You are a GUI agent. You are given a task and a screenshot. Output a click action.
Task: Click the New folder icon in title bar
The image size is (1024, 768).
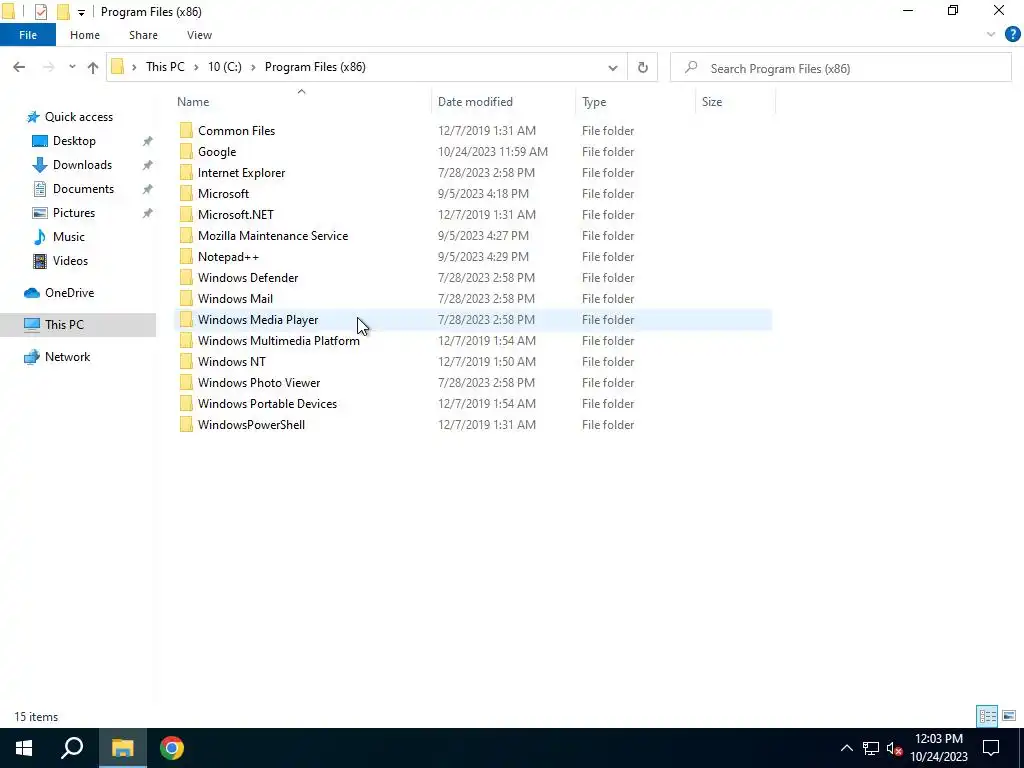63,12
